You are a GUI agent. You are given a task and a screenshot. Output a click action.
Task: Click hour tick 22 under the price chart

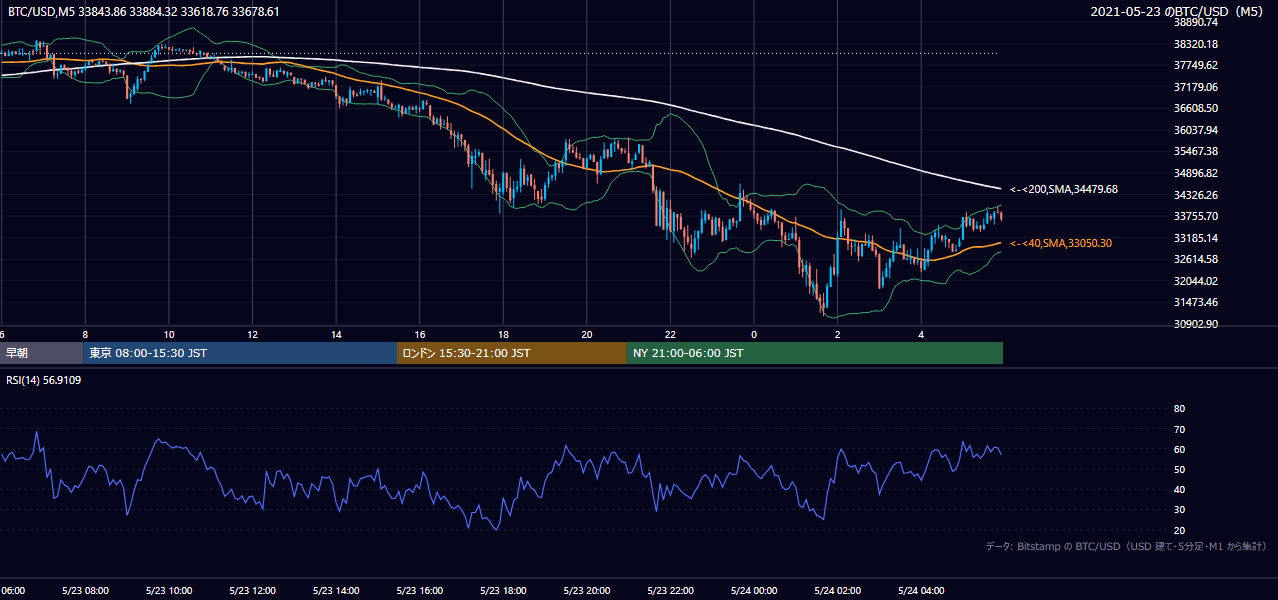[670, 335]
